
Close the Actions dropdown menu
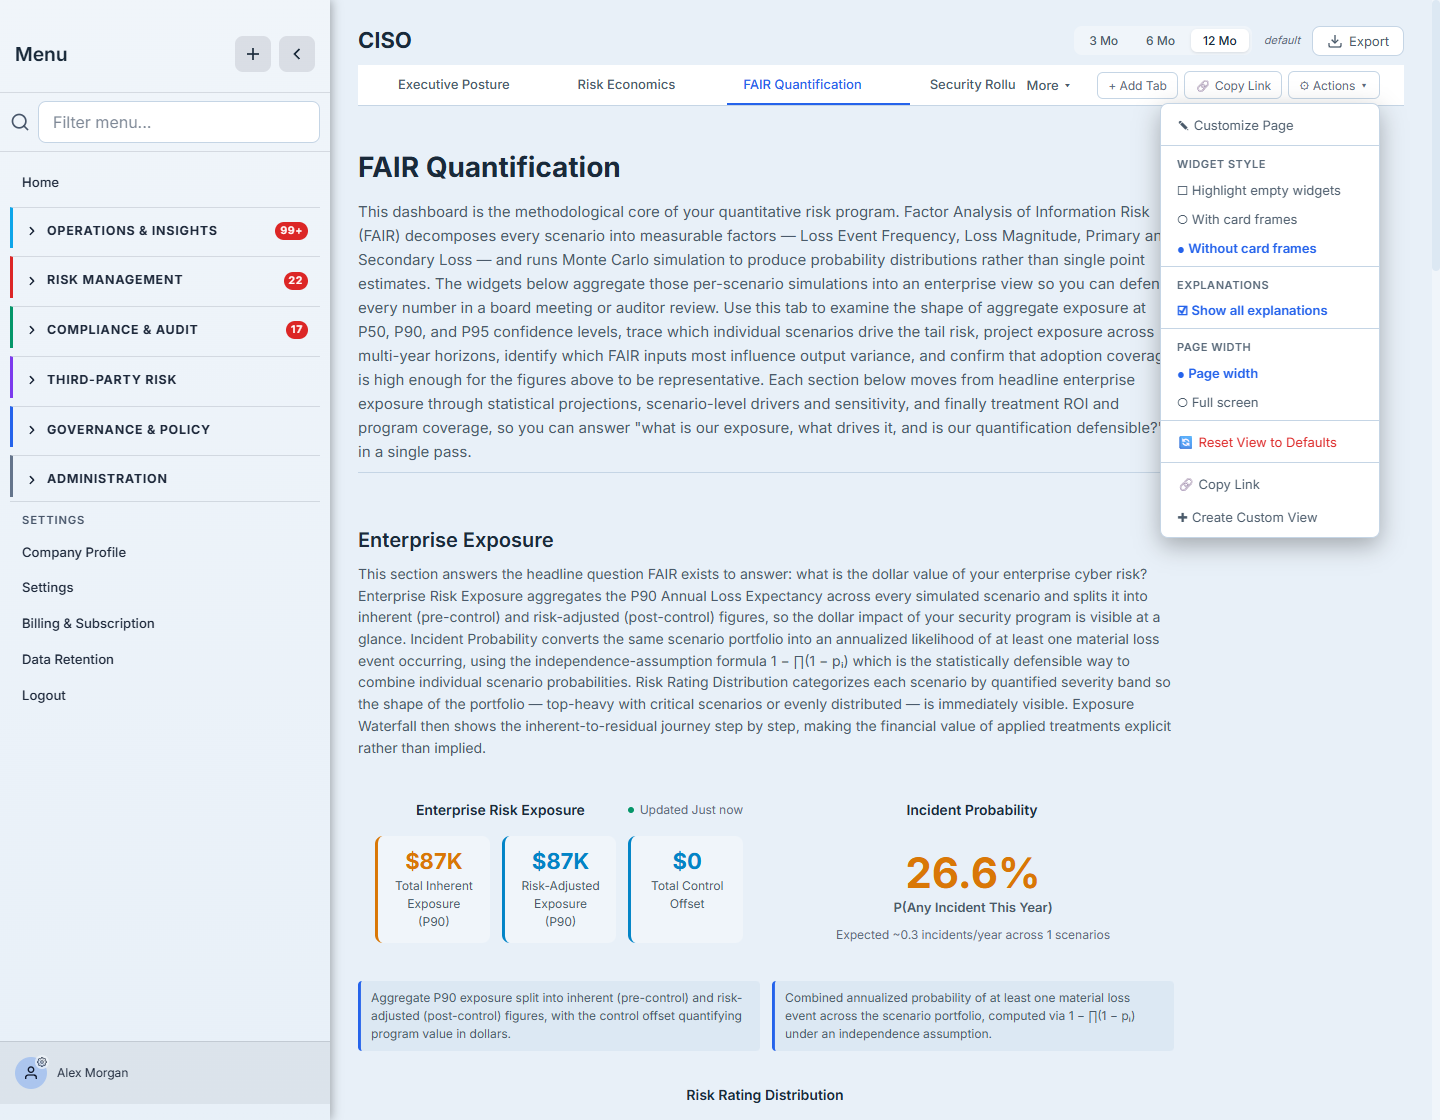(x=1334, y=85)
